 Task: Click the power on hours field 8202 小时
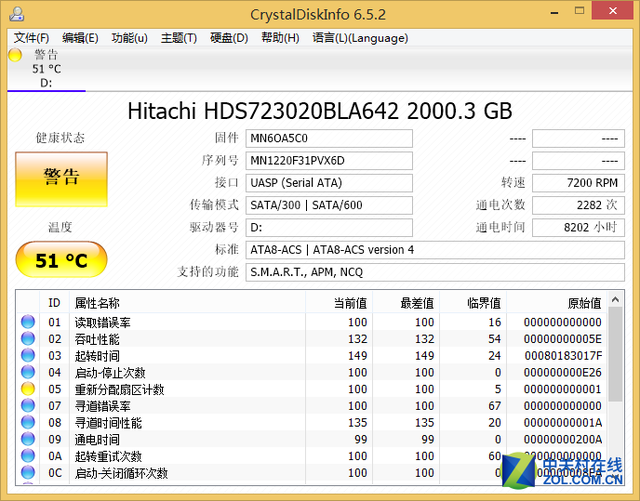[x=578, y=227]
